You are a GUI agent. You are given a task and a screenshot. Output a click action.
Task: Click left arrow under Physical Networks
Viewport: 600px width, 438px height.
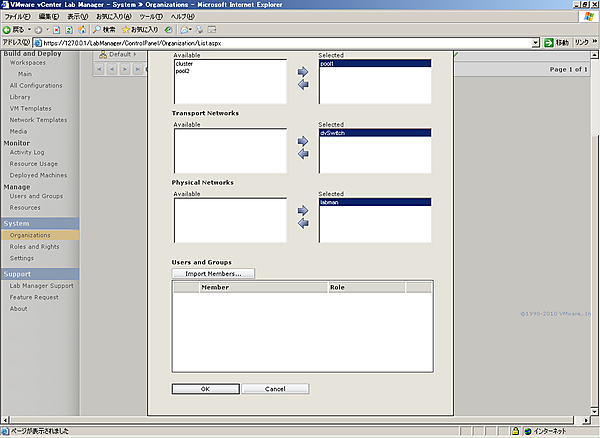(x=303, y=223)
